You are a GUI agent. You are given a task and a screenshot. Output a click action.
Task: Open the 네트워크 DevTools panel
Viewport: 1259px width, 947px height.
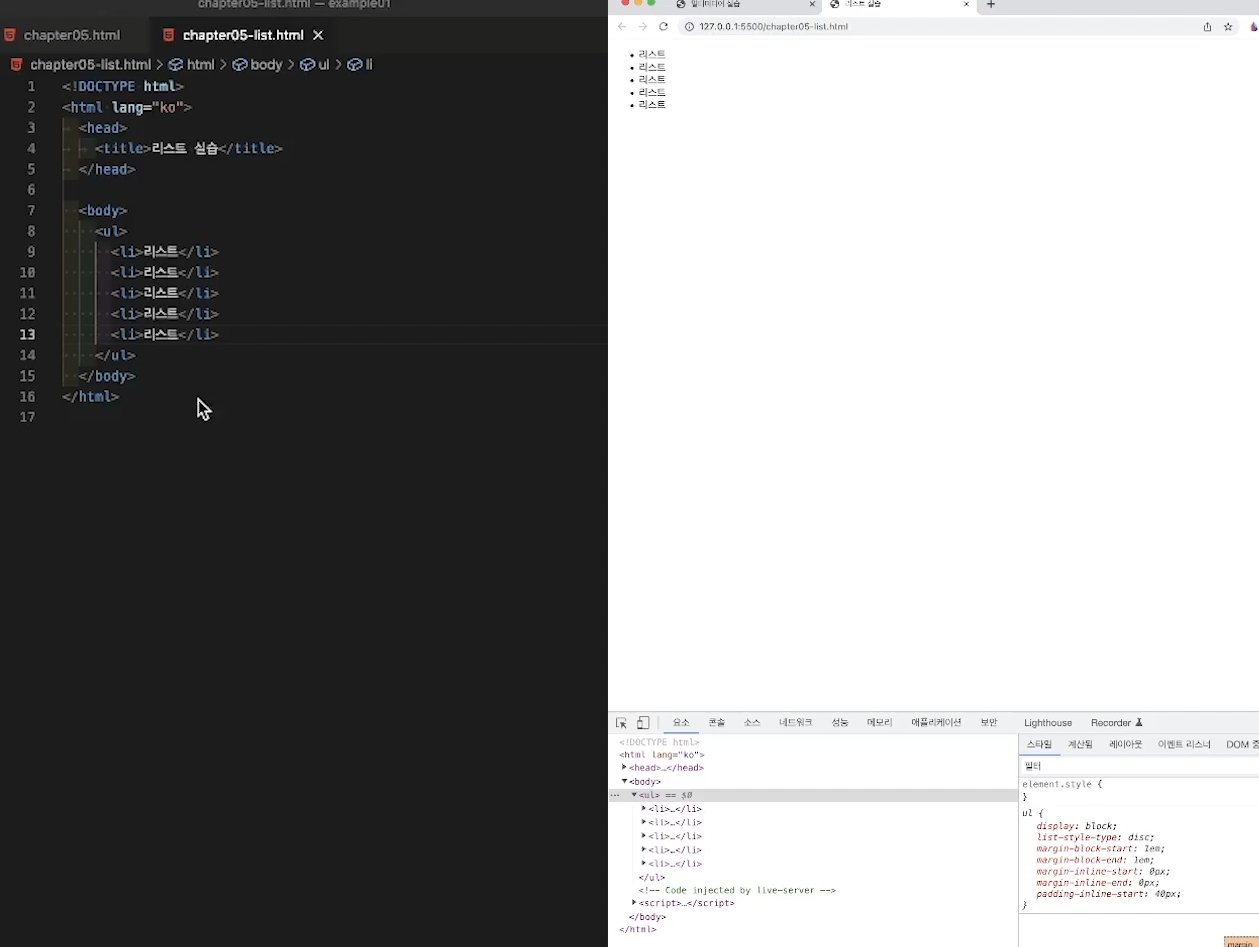click(796, 722)
